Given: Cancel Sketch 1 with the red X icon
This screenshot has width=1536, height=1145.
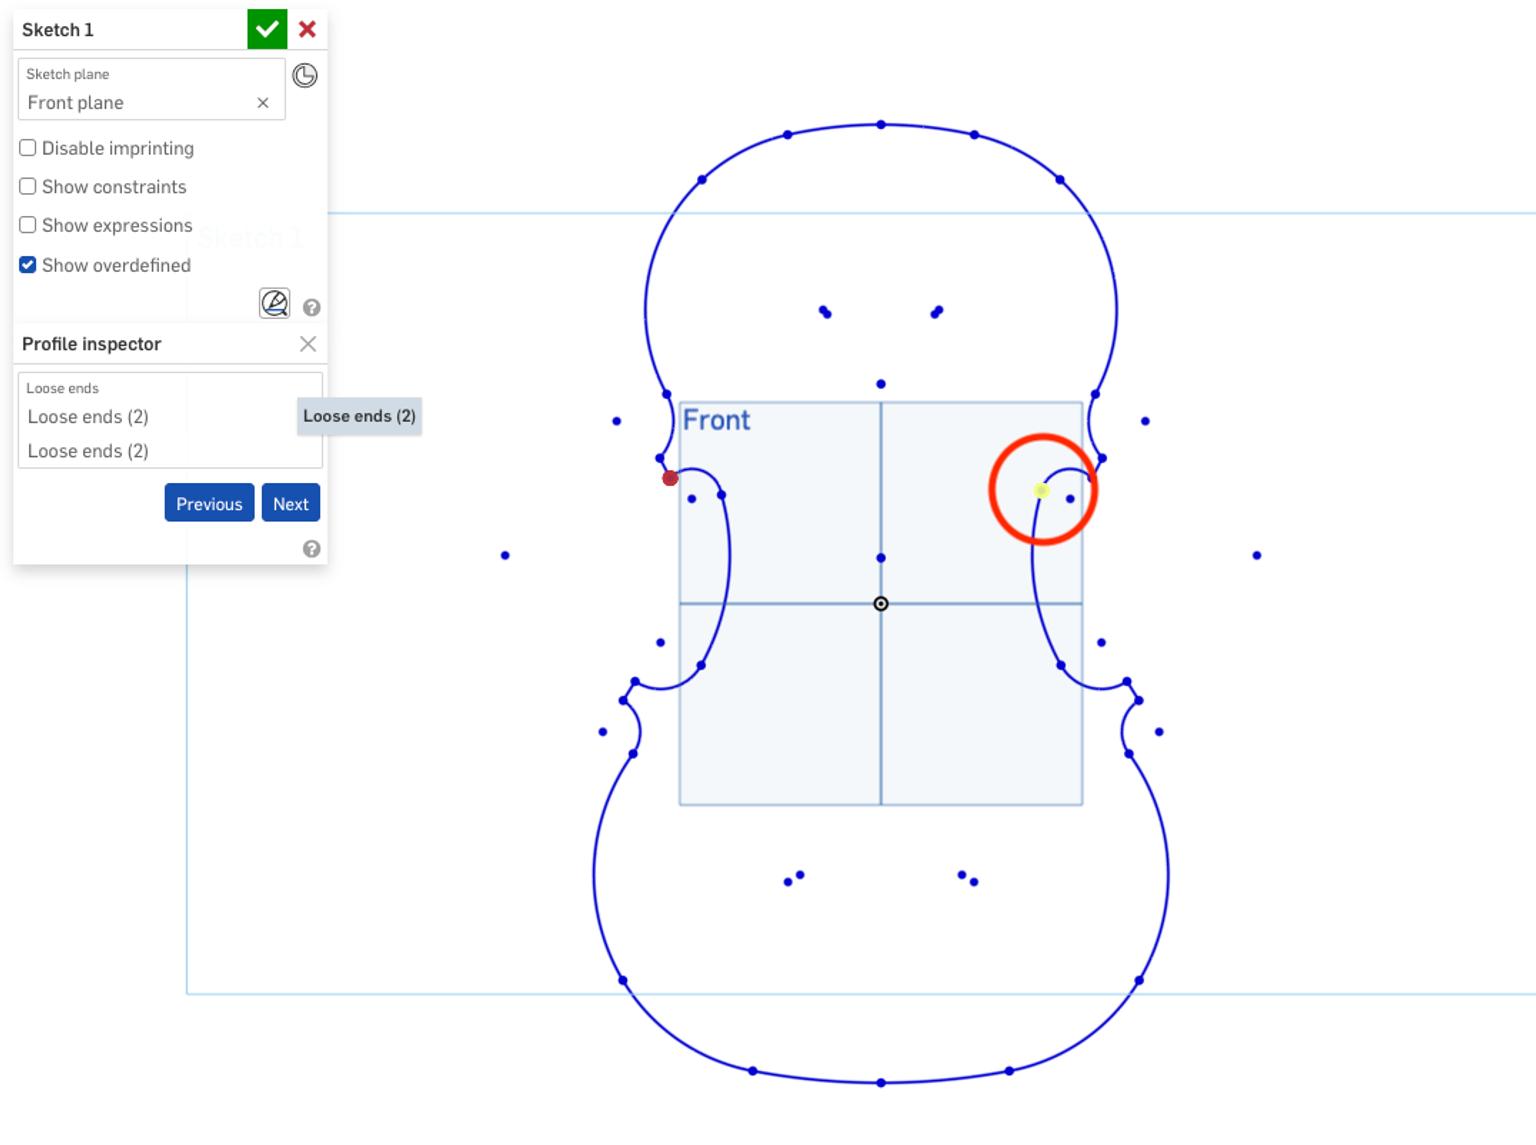Looking at the screenshot, I should pyautogui.click(x=307, y=28).
